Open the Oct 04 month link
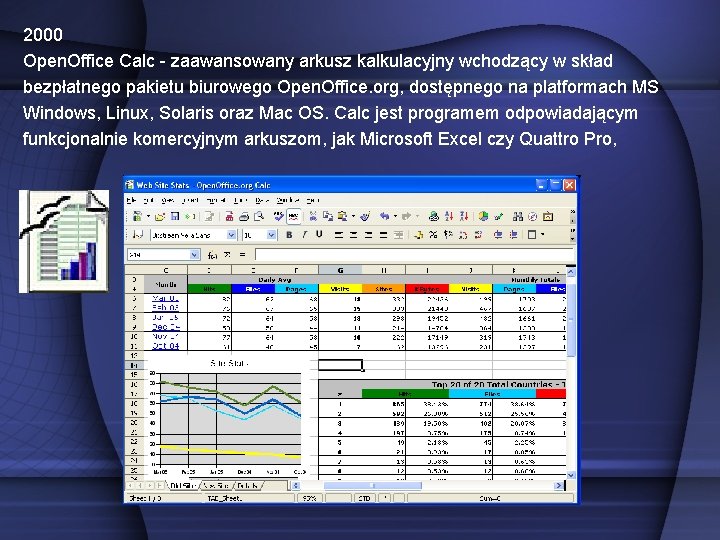The image size is (720, 540). pos(165,346)
